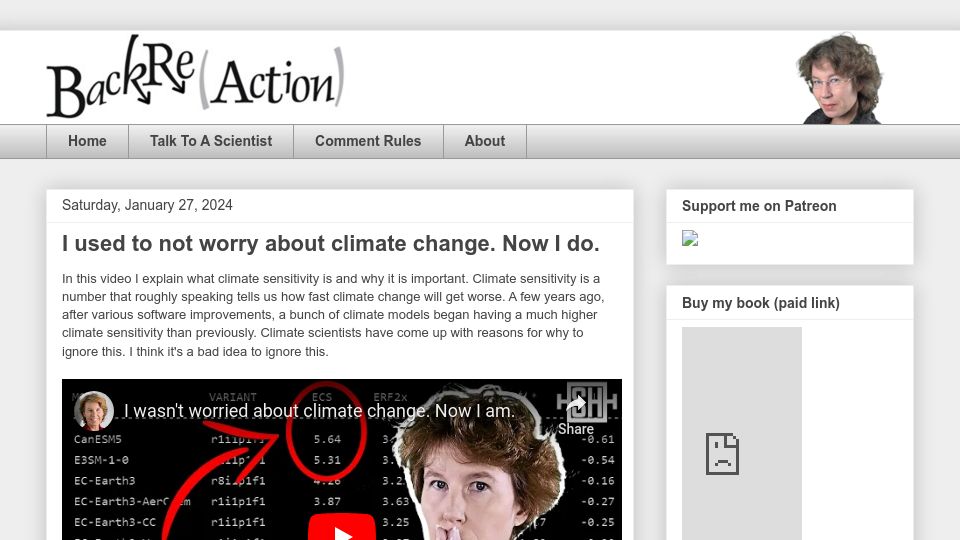Click the date Saturday, January 27, 2024
960x540 pixels.
(147, 205)
